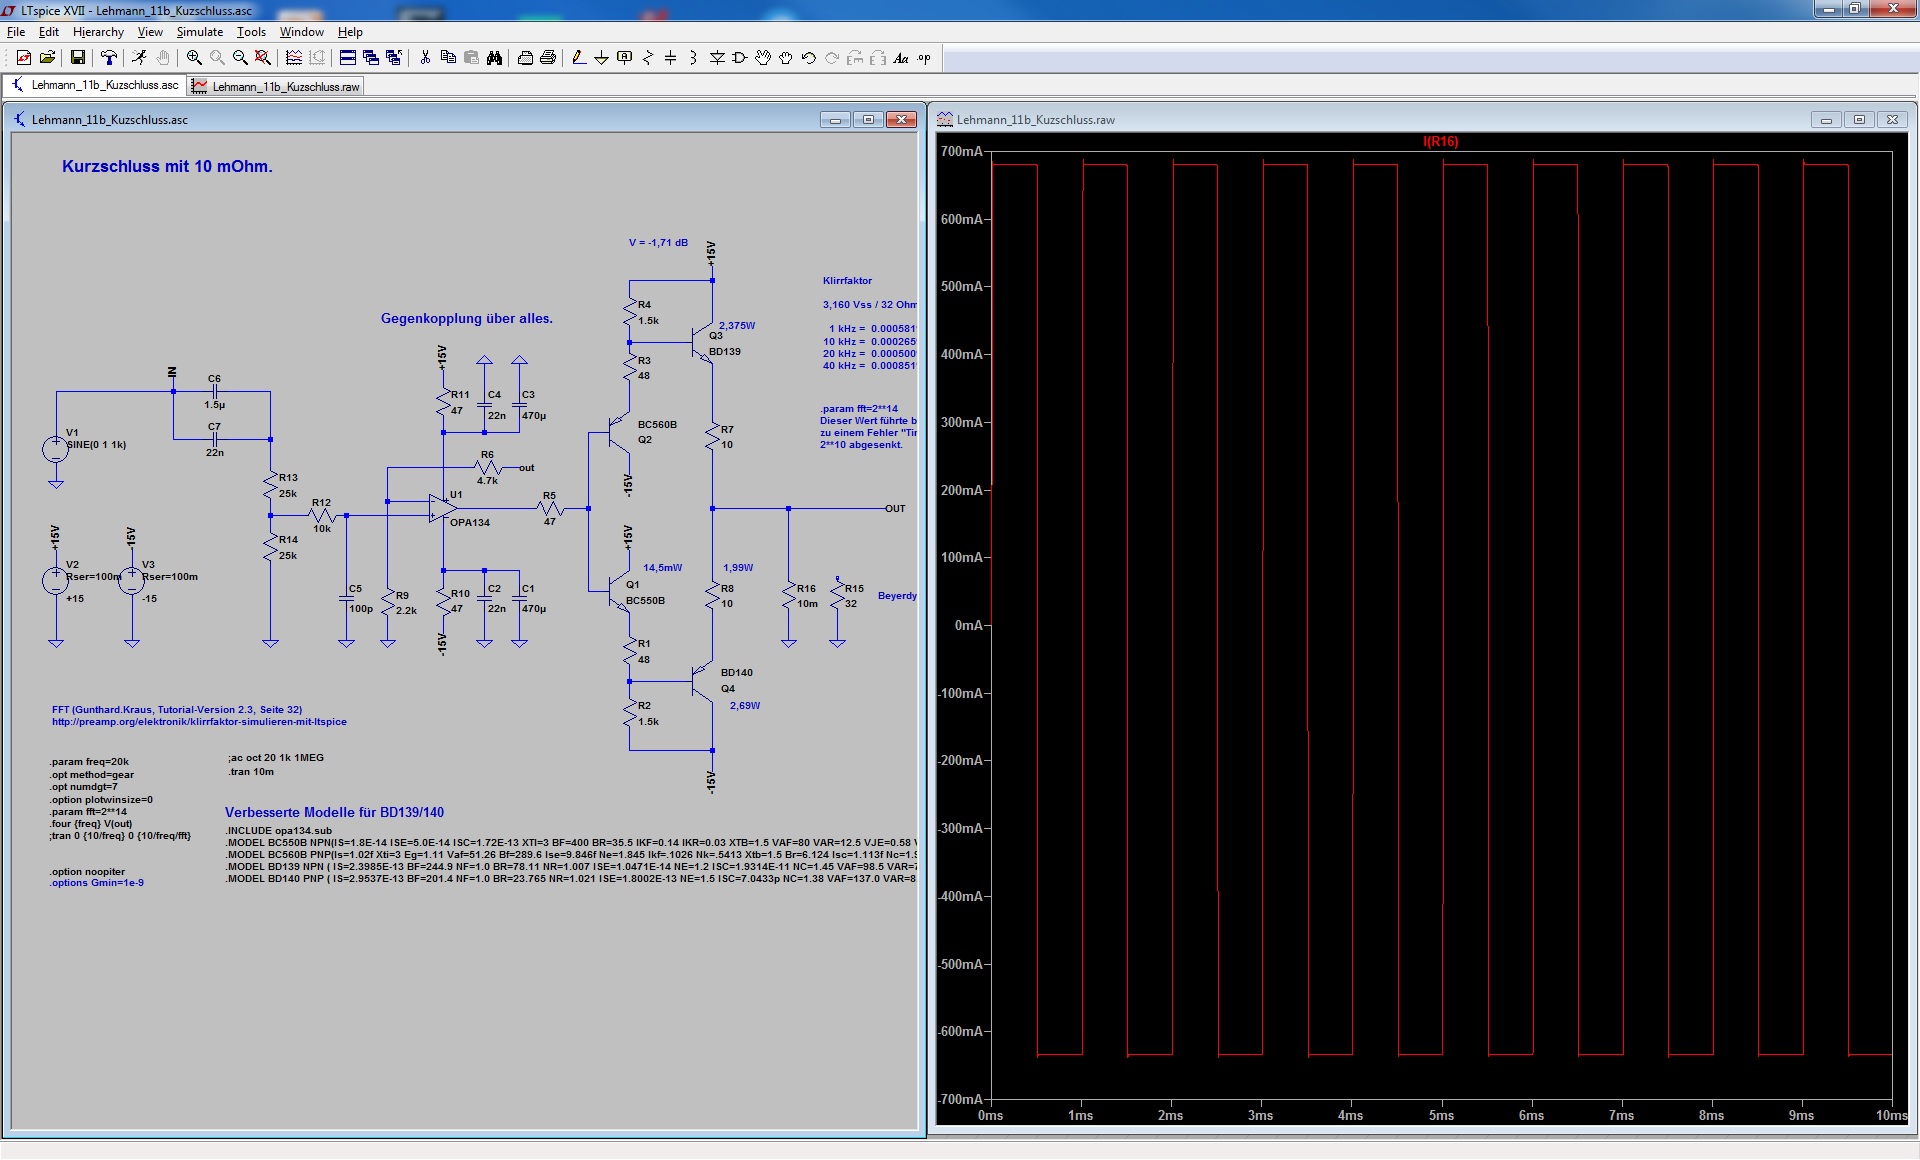
Task: Click the Zoom In magnifier icon
Action: (194, 58)
